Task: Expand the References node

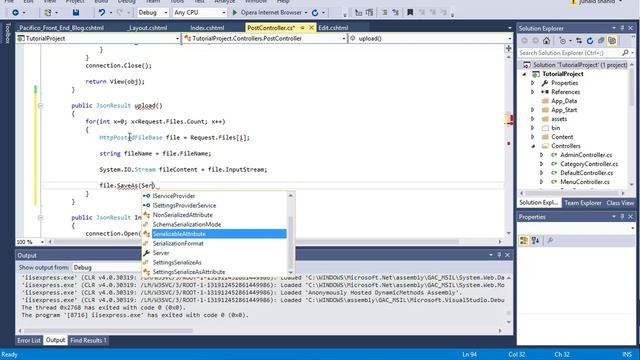Action: [x=533, y=92]
